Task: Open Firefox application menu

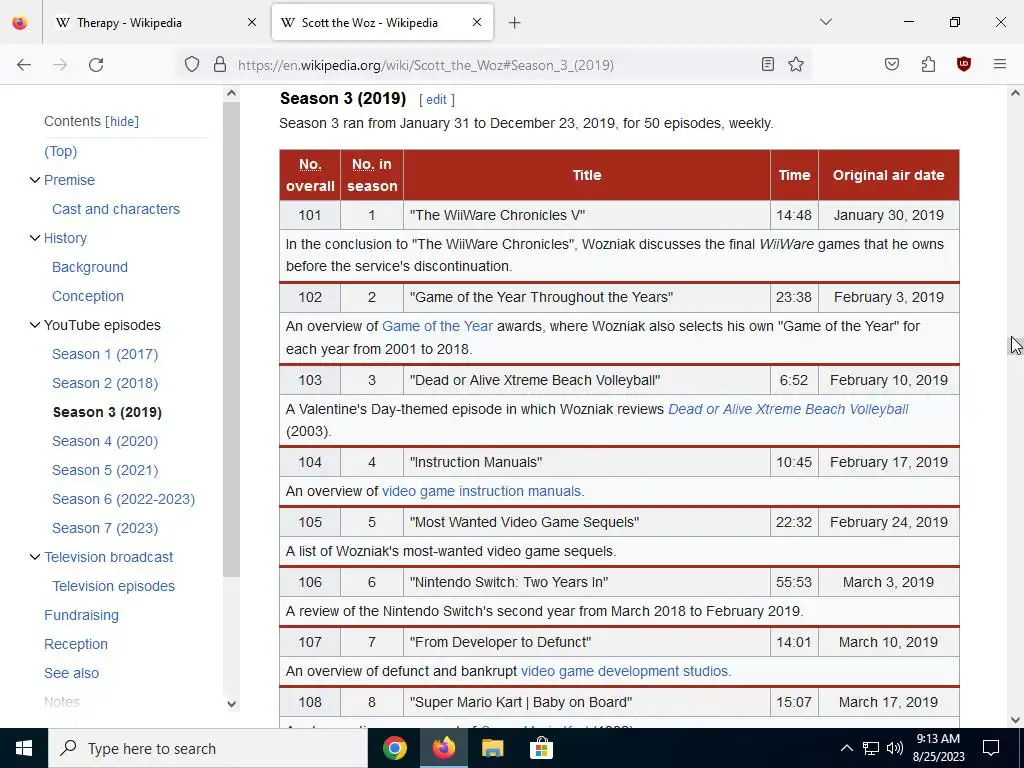Action: [x=1000, y=64]
